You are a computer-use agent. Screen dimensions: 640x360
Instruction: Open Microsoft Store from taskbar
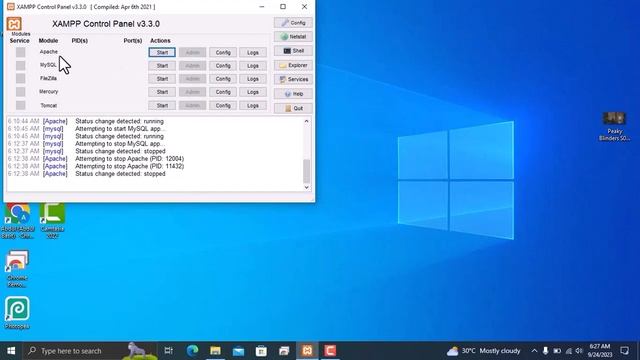(x=261, y=351)
